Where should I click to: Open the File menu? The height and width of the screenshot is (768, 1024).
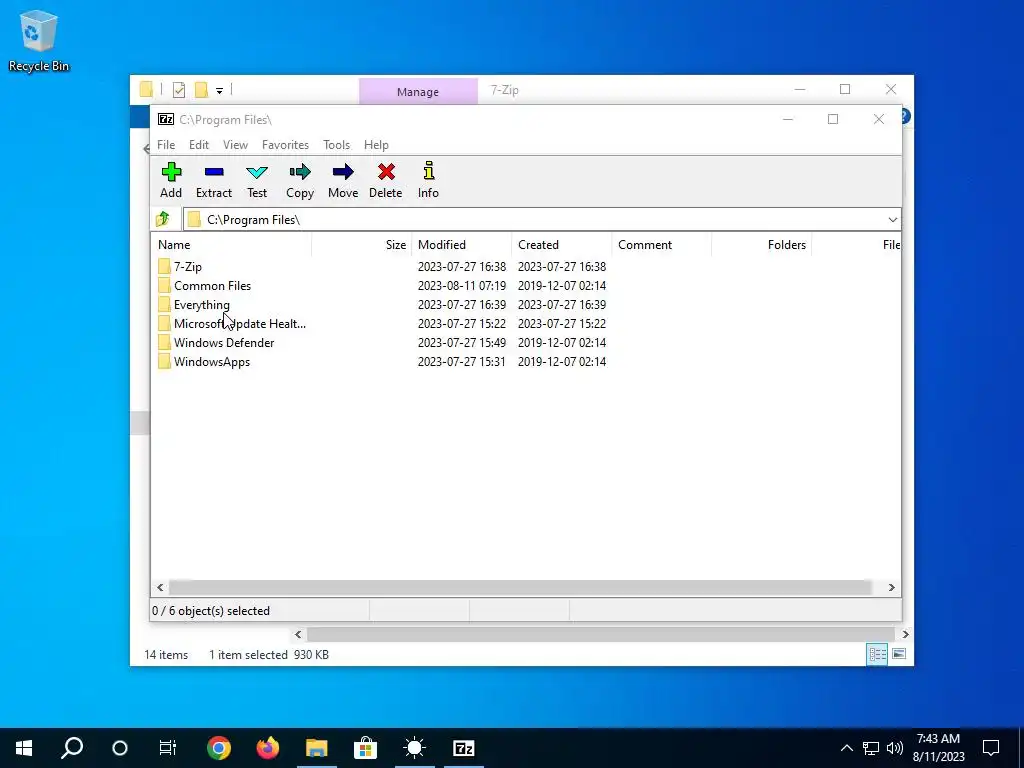click(x=166, y=144)
